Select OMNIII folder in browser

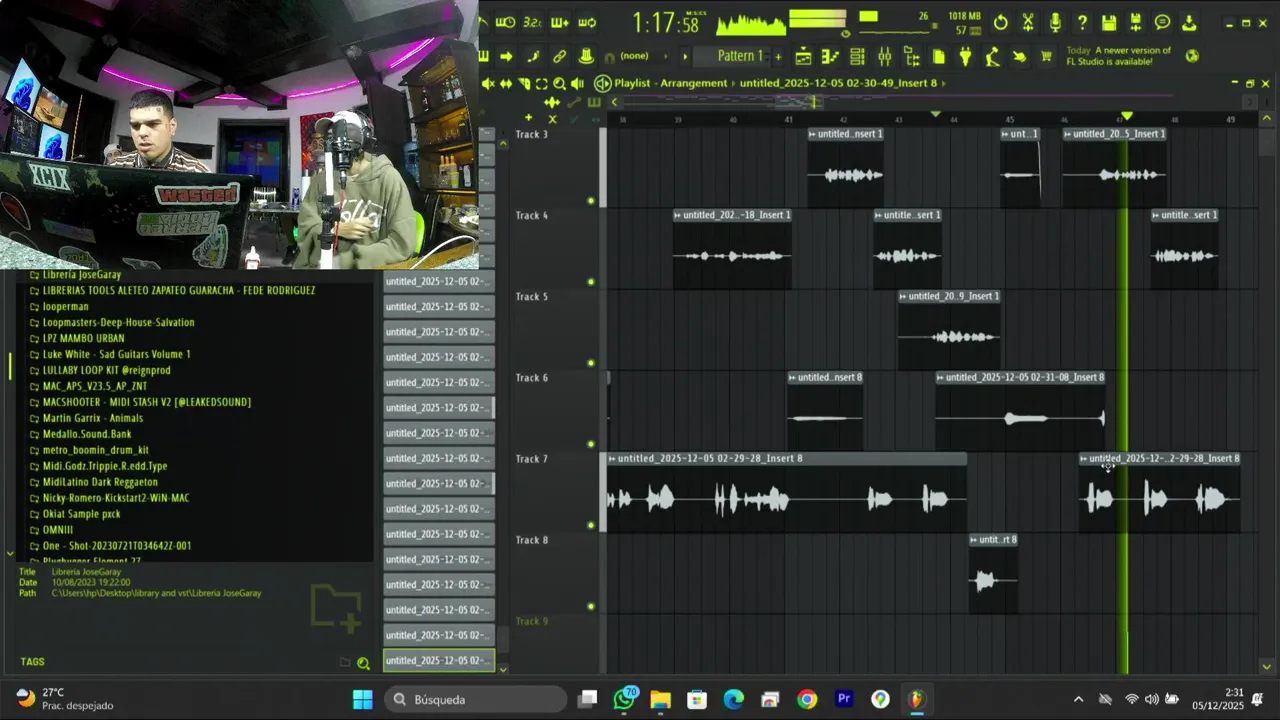[58, 530]
